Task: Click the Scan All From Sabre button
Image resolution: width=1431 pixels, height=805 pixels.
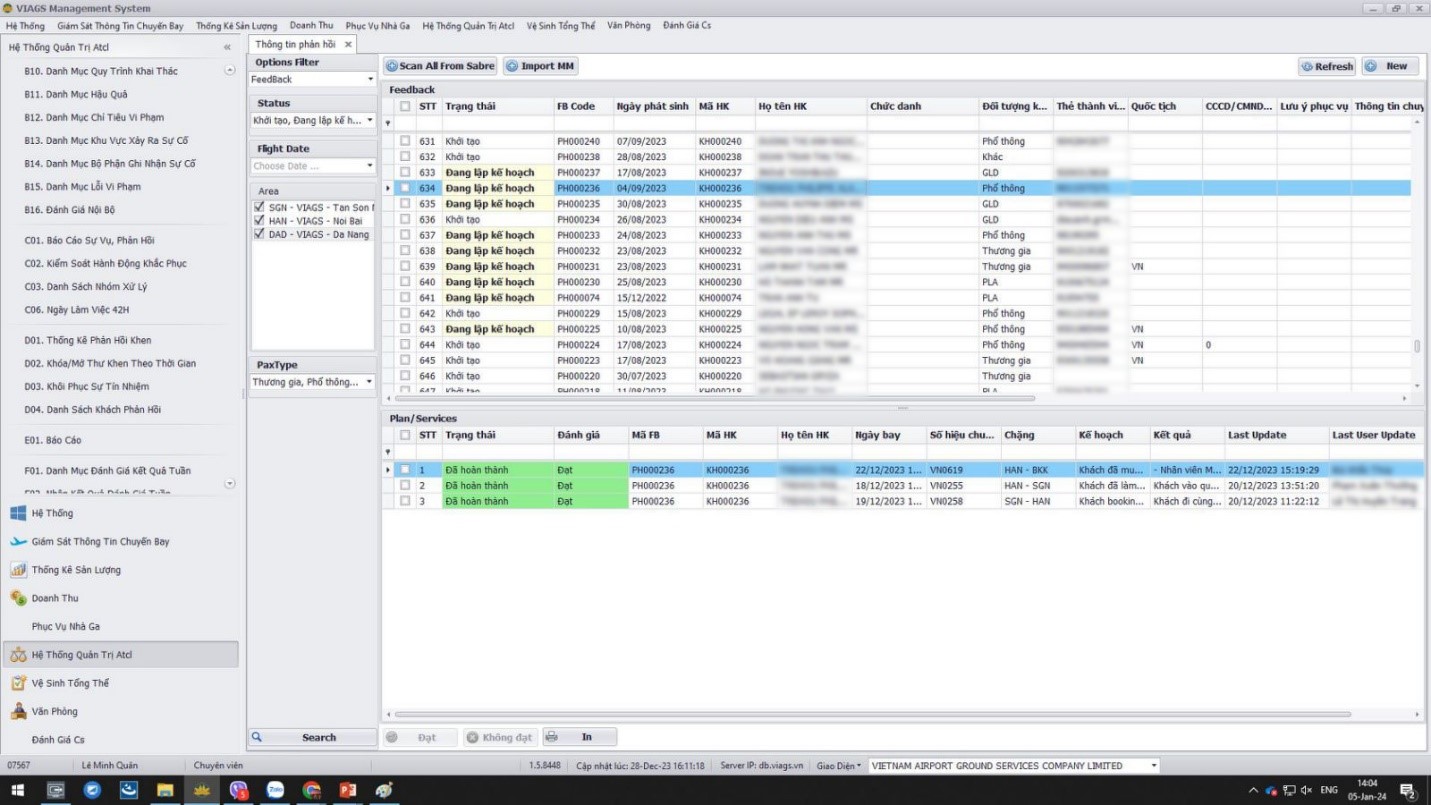Action: (440, 66)
